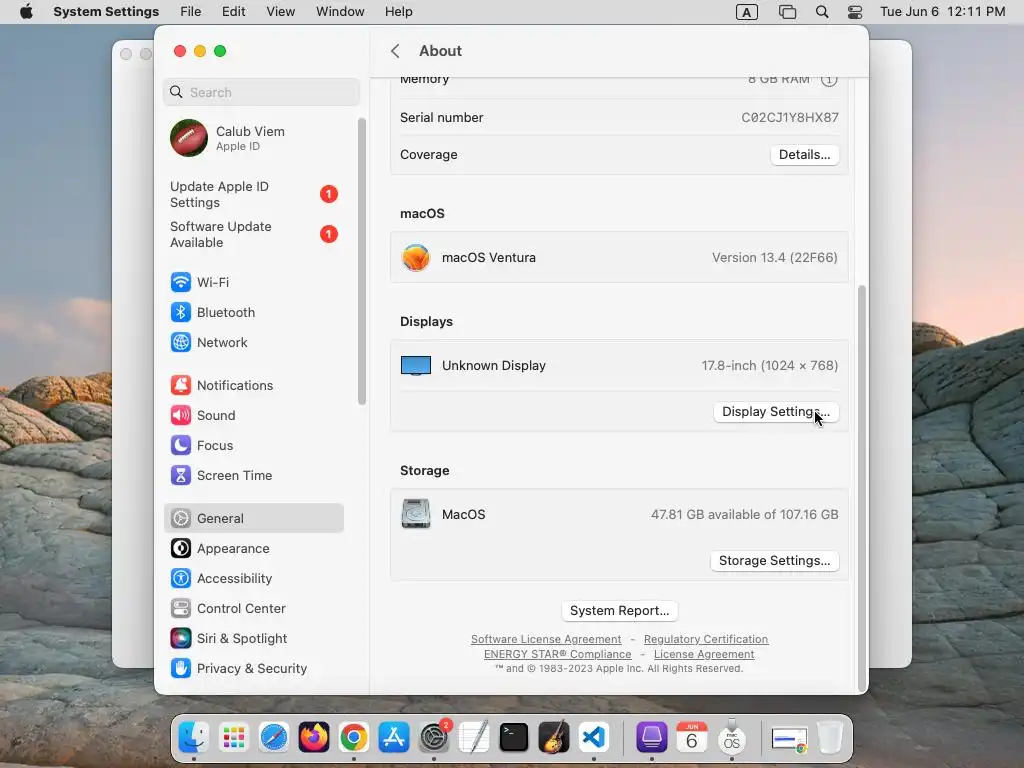The width and height of the screenshot is (1024, 768).
Task: Select the Control Center icon
Action: pyautogui.click(x=181, y=609)
